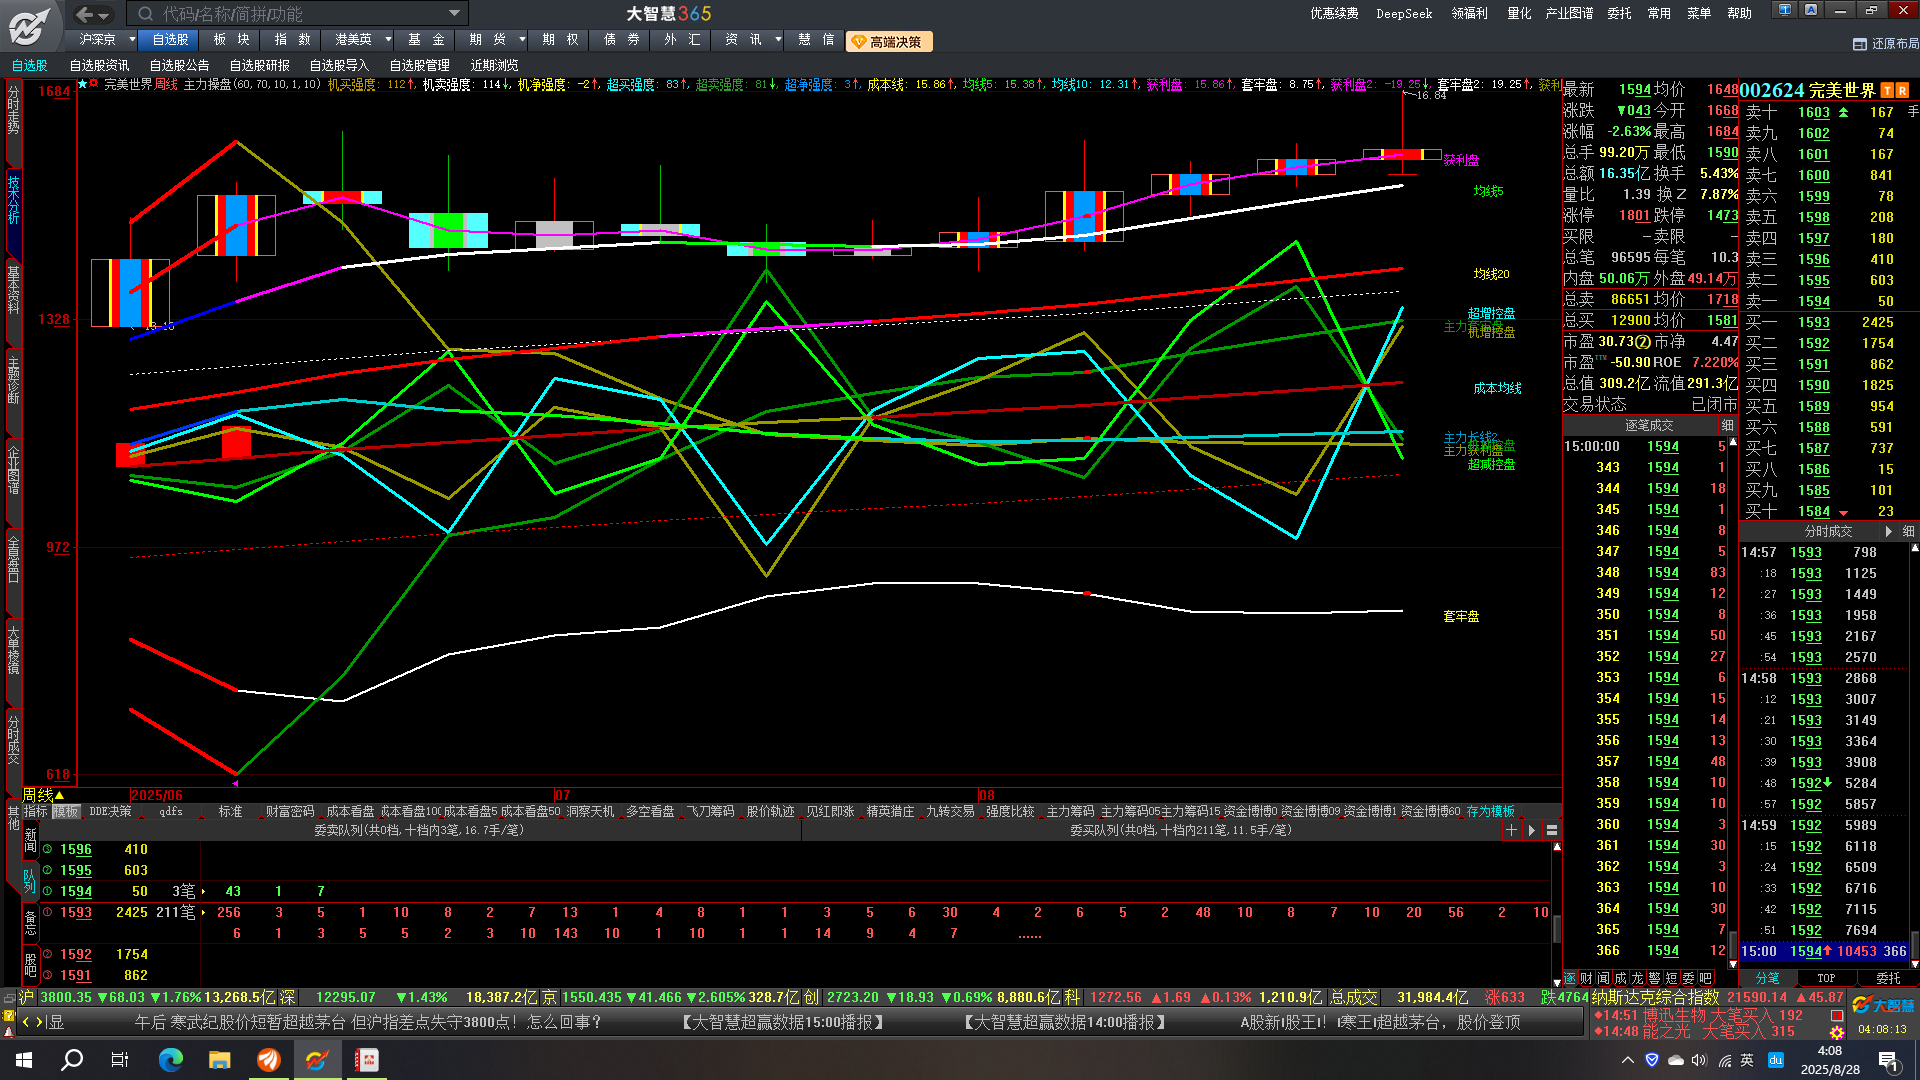The width and height of the screenshot is (1920, 1080).
Task: Click the 周线 period selector
Action: (x=42, y=795)
